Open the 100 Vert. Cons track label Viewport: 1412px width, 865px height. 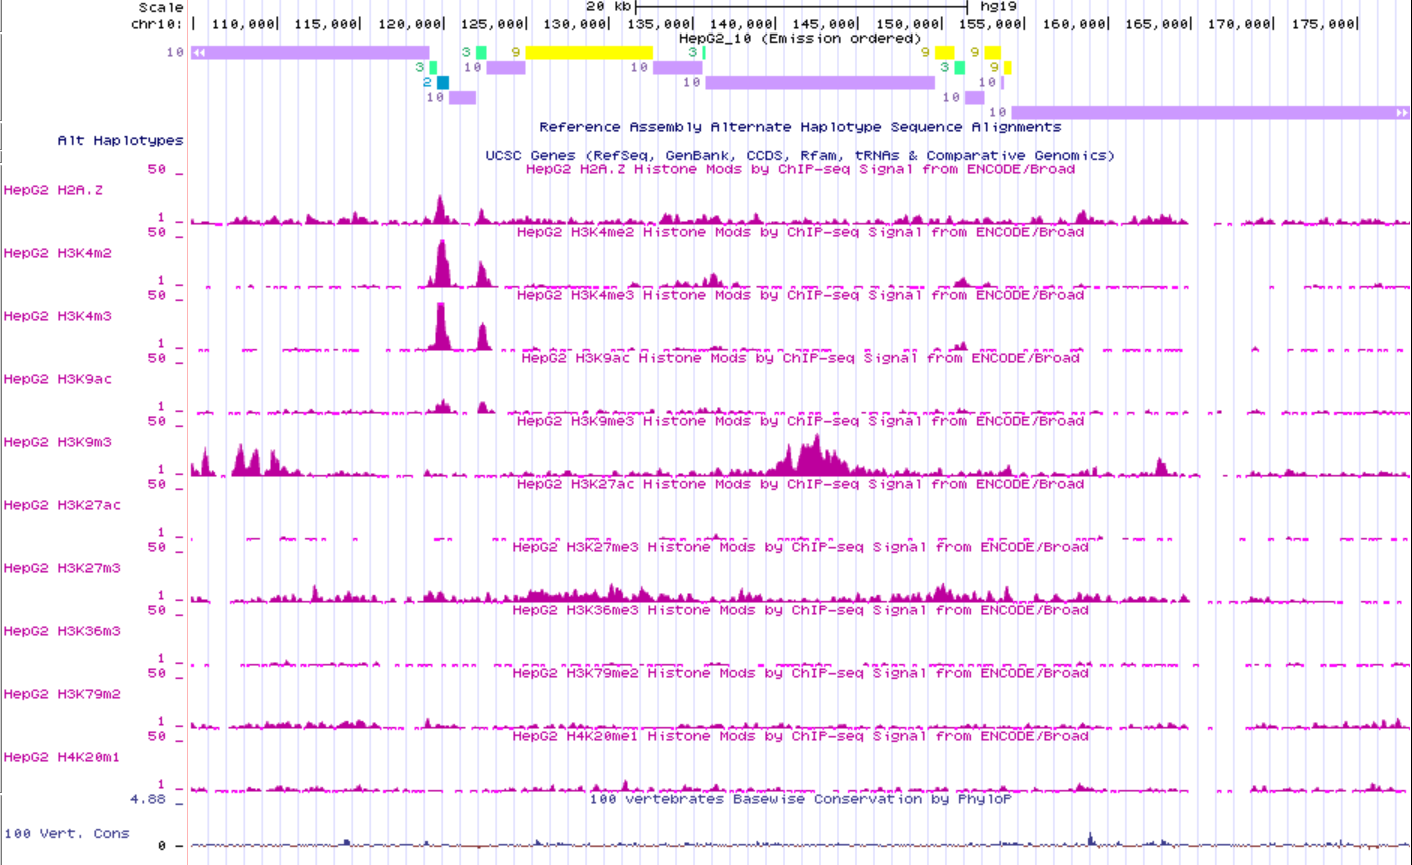[x=67, y=833]
